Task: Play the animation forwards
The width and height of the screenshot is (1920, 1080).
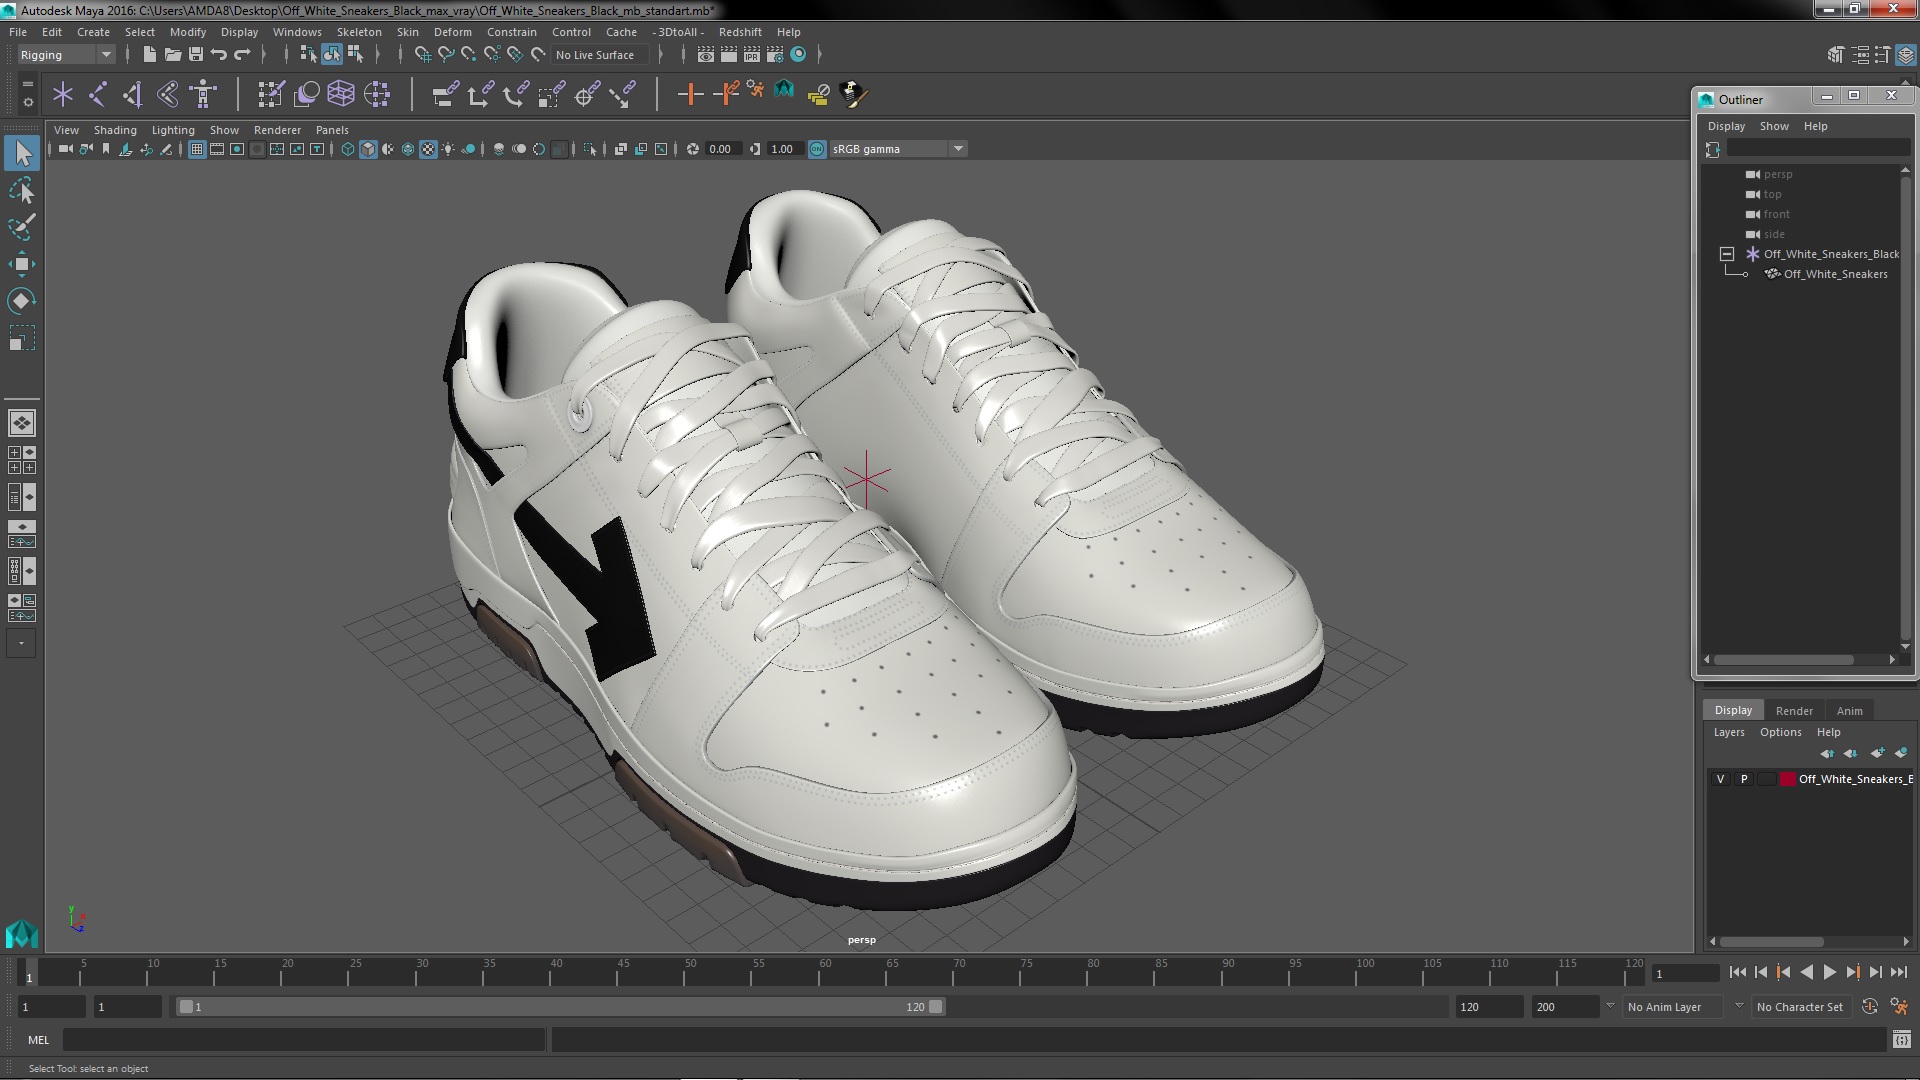Action: [1829, 972]
